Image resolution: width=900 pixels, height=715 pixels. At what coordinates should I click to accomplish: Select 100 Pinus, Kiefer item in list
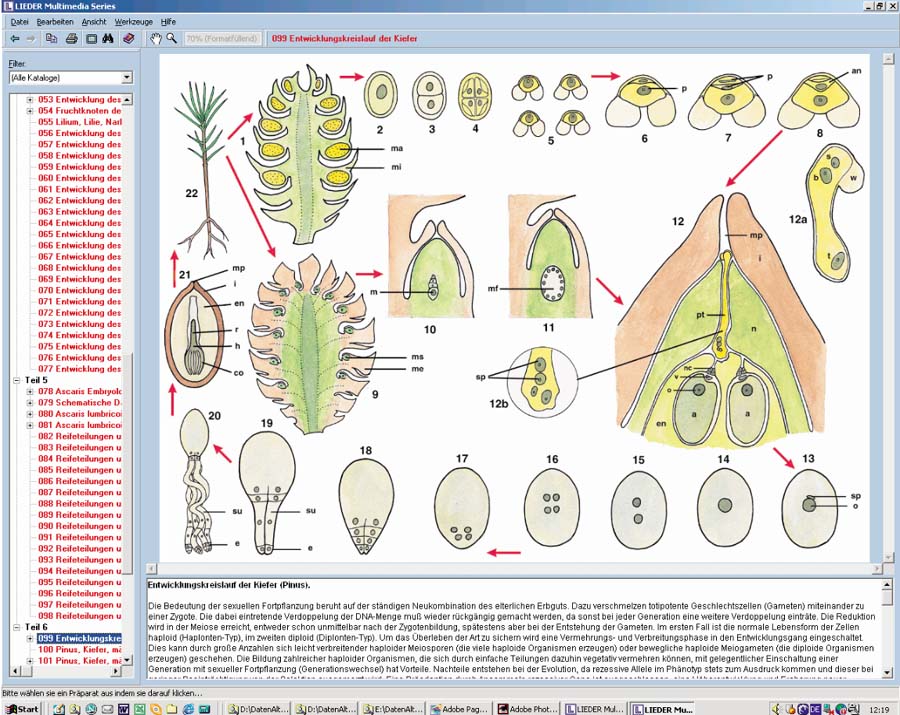click(80, 649)
